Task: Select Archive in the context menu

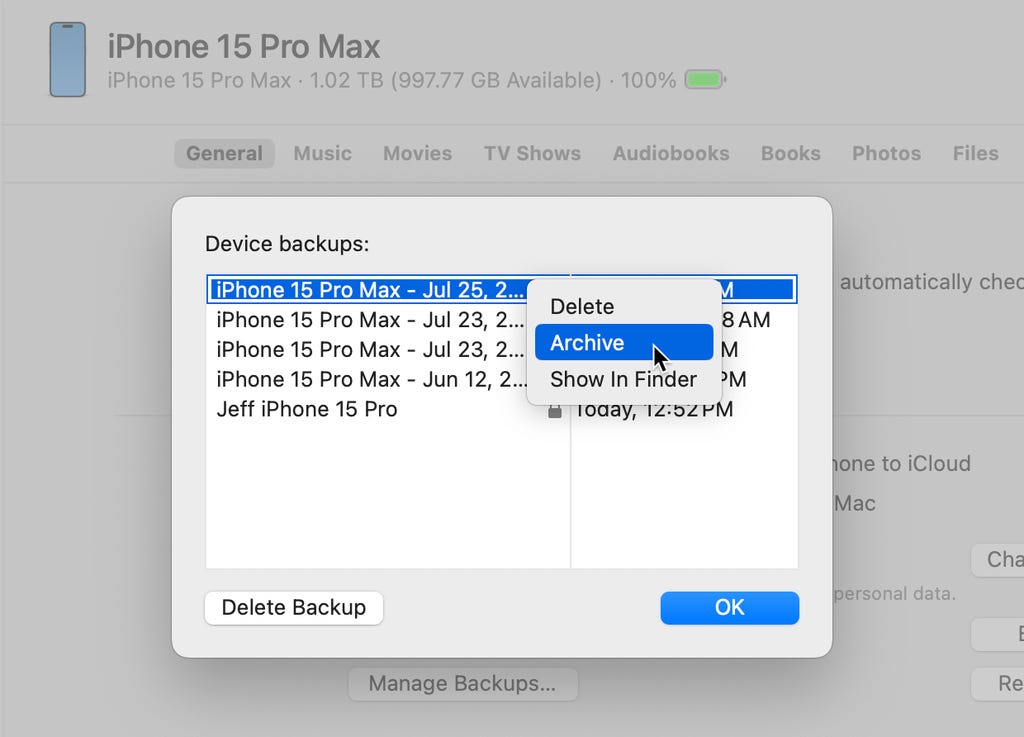Action: (x=587, y=343)
